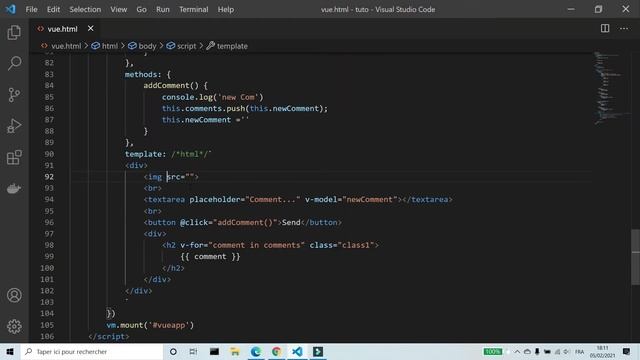Click the closing </script> tag
This screenshot has height=360, width=640.
pyautogui.click(x=109, y=336)
